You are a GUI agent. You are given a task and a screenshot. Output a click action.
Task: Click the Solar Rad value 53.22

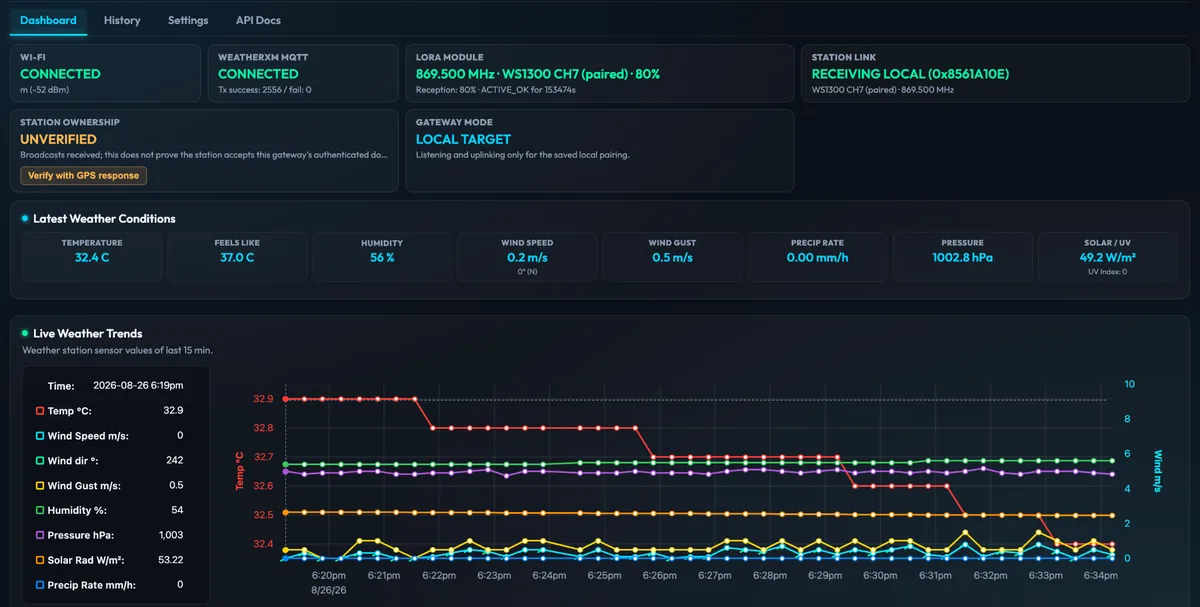tap(170, 560)
